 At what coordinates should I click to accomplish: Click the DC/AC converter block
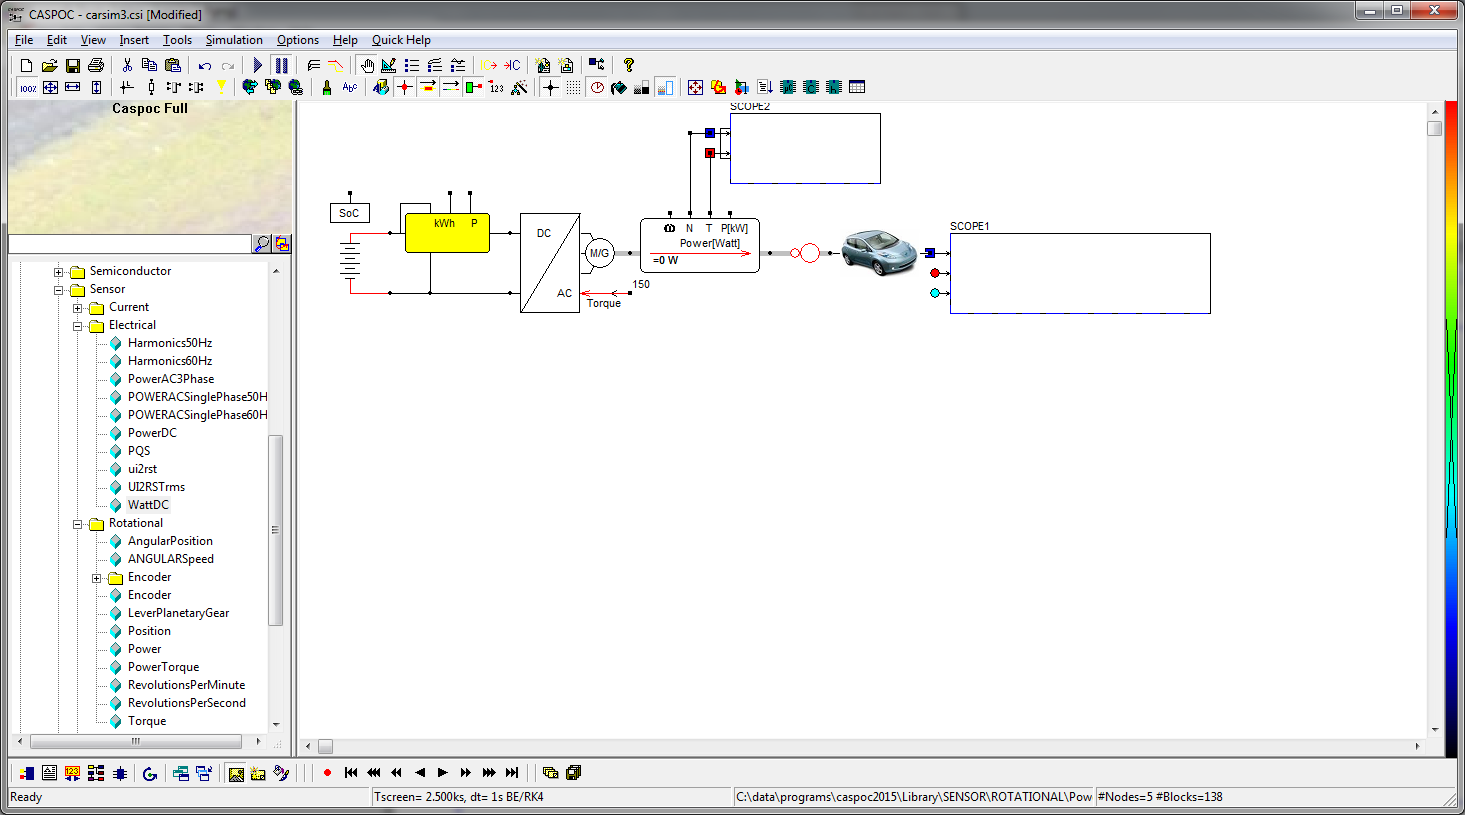[x=550, y=263]
